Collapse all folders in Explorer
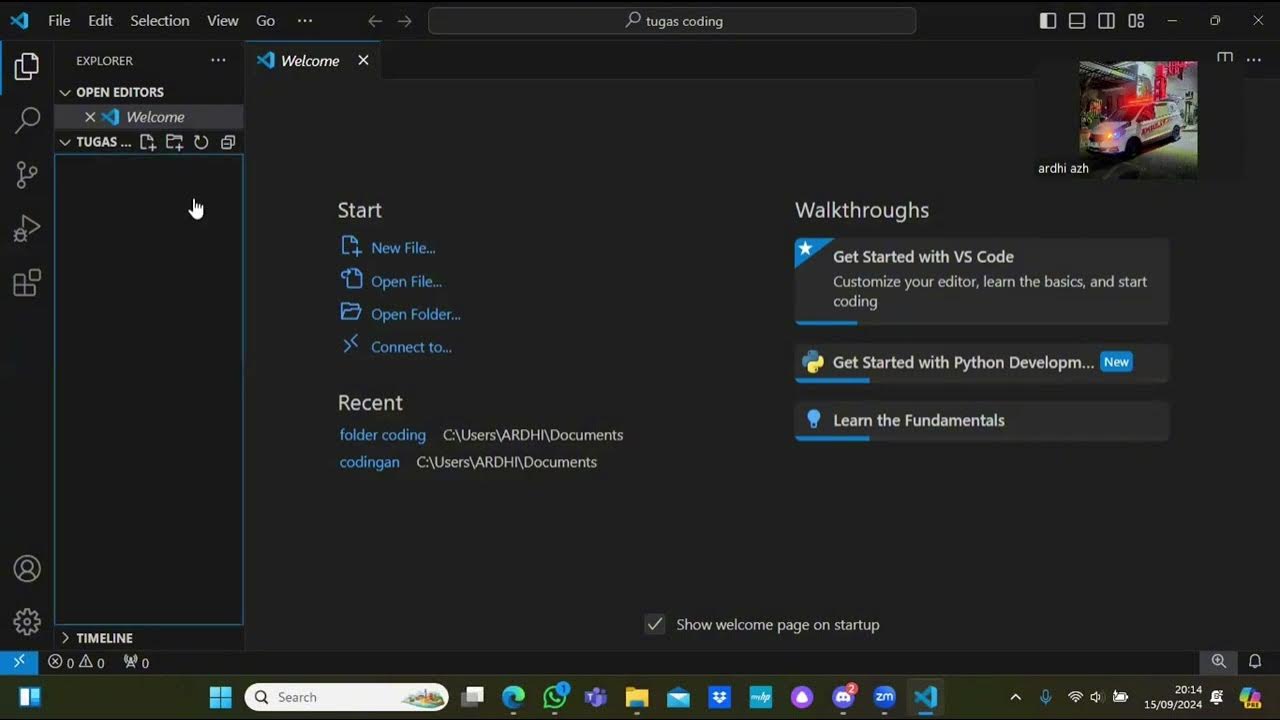 228,142
